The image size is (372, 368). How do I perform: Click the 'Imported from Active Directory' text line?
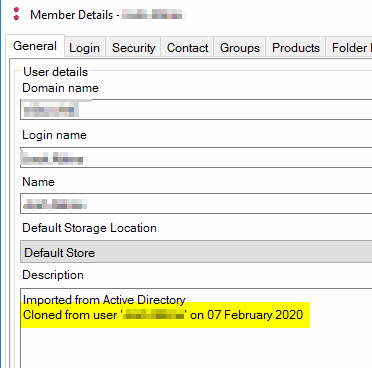pyautogui.click(x=104, y=300)
